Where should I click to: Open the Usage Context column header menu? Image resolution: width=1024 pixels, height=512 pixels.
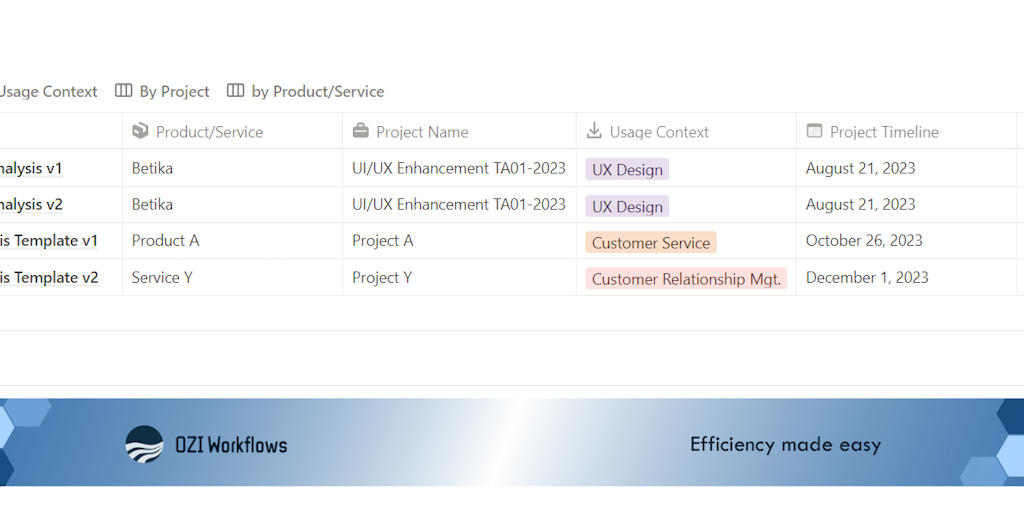(x=686, y=131)
